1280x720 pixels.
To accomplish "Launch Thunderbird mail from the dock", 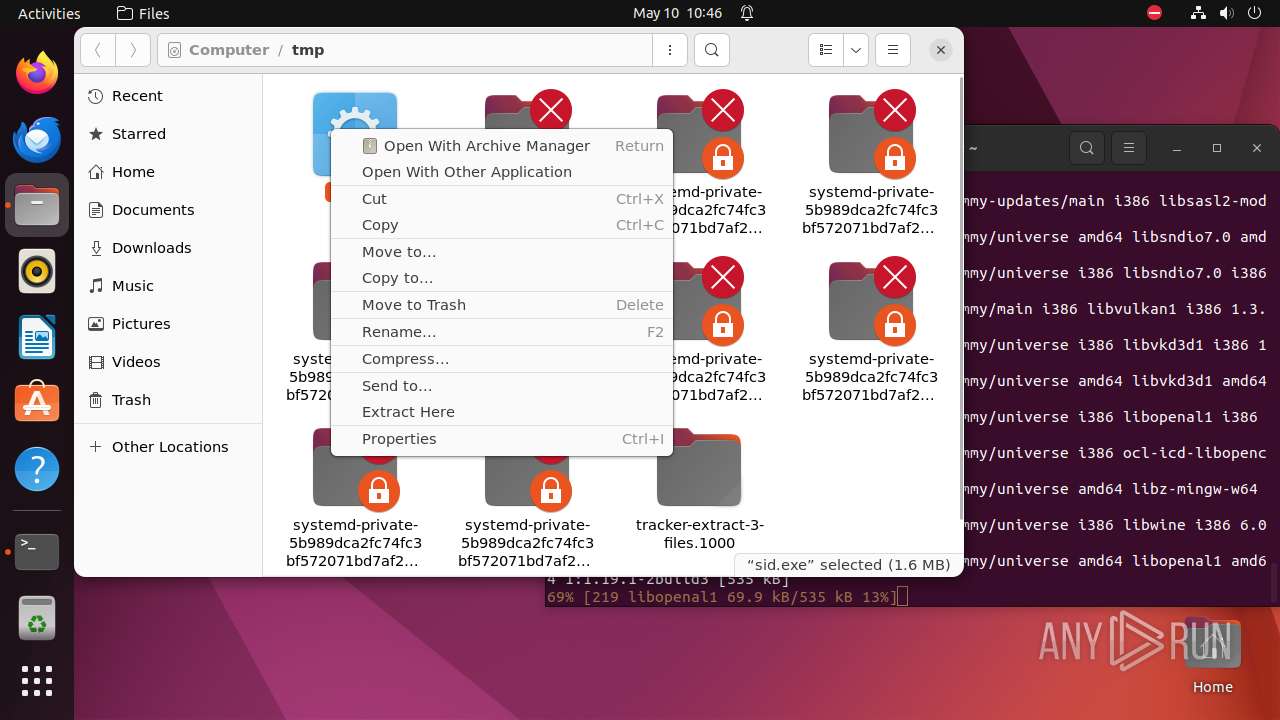I will pyautogui.click(x=37, y=139).
